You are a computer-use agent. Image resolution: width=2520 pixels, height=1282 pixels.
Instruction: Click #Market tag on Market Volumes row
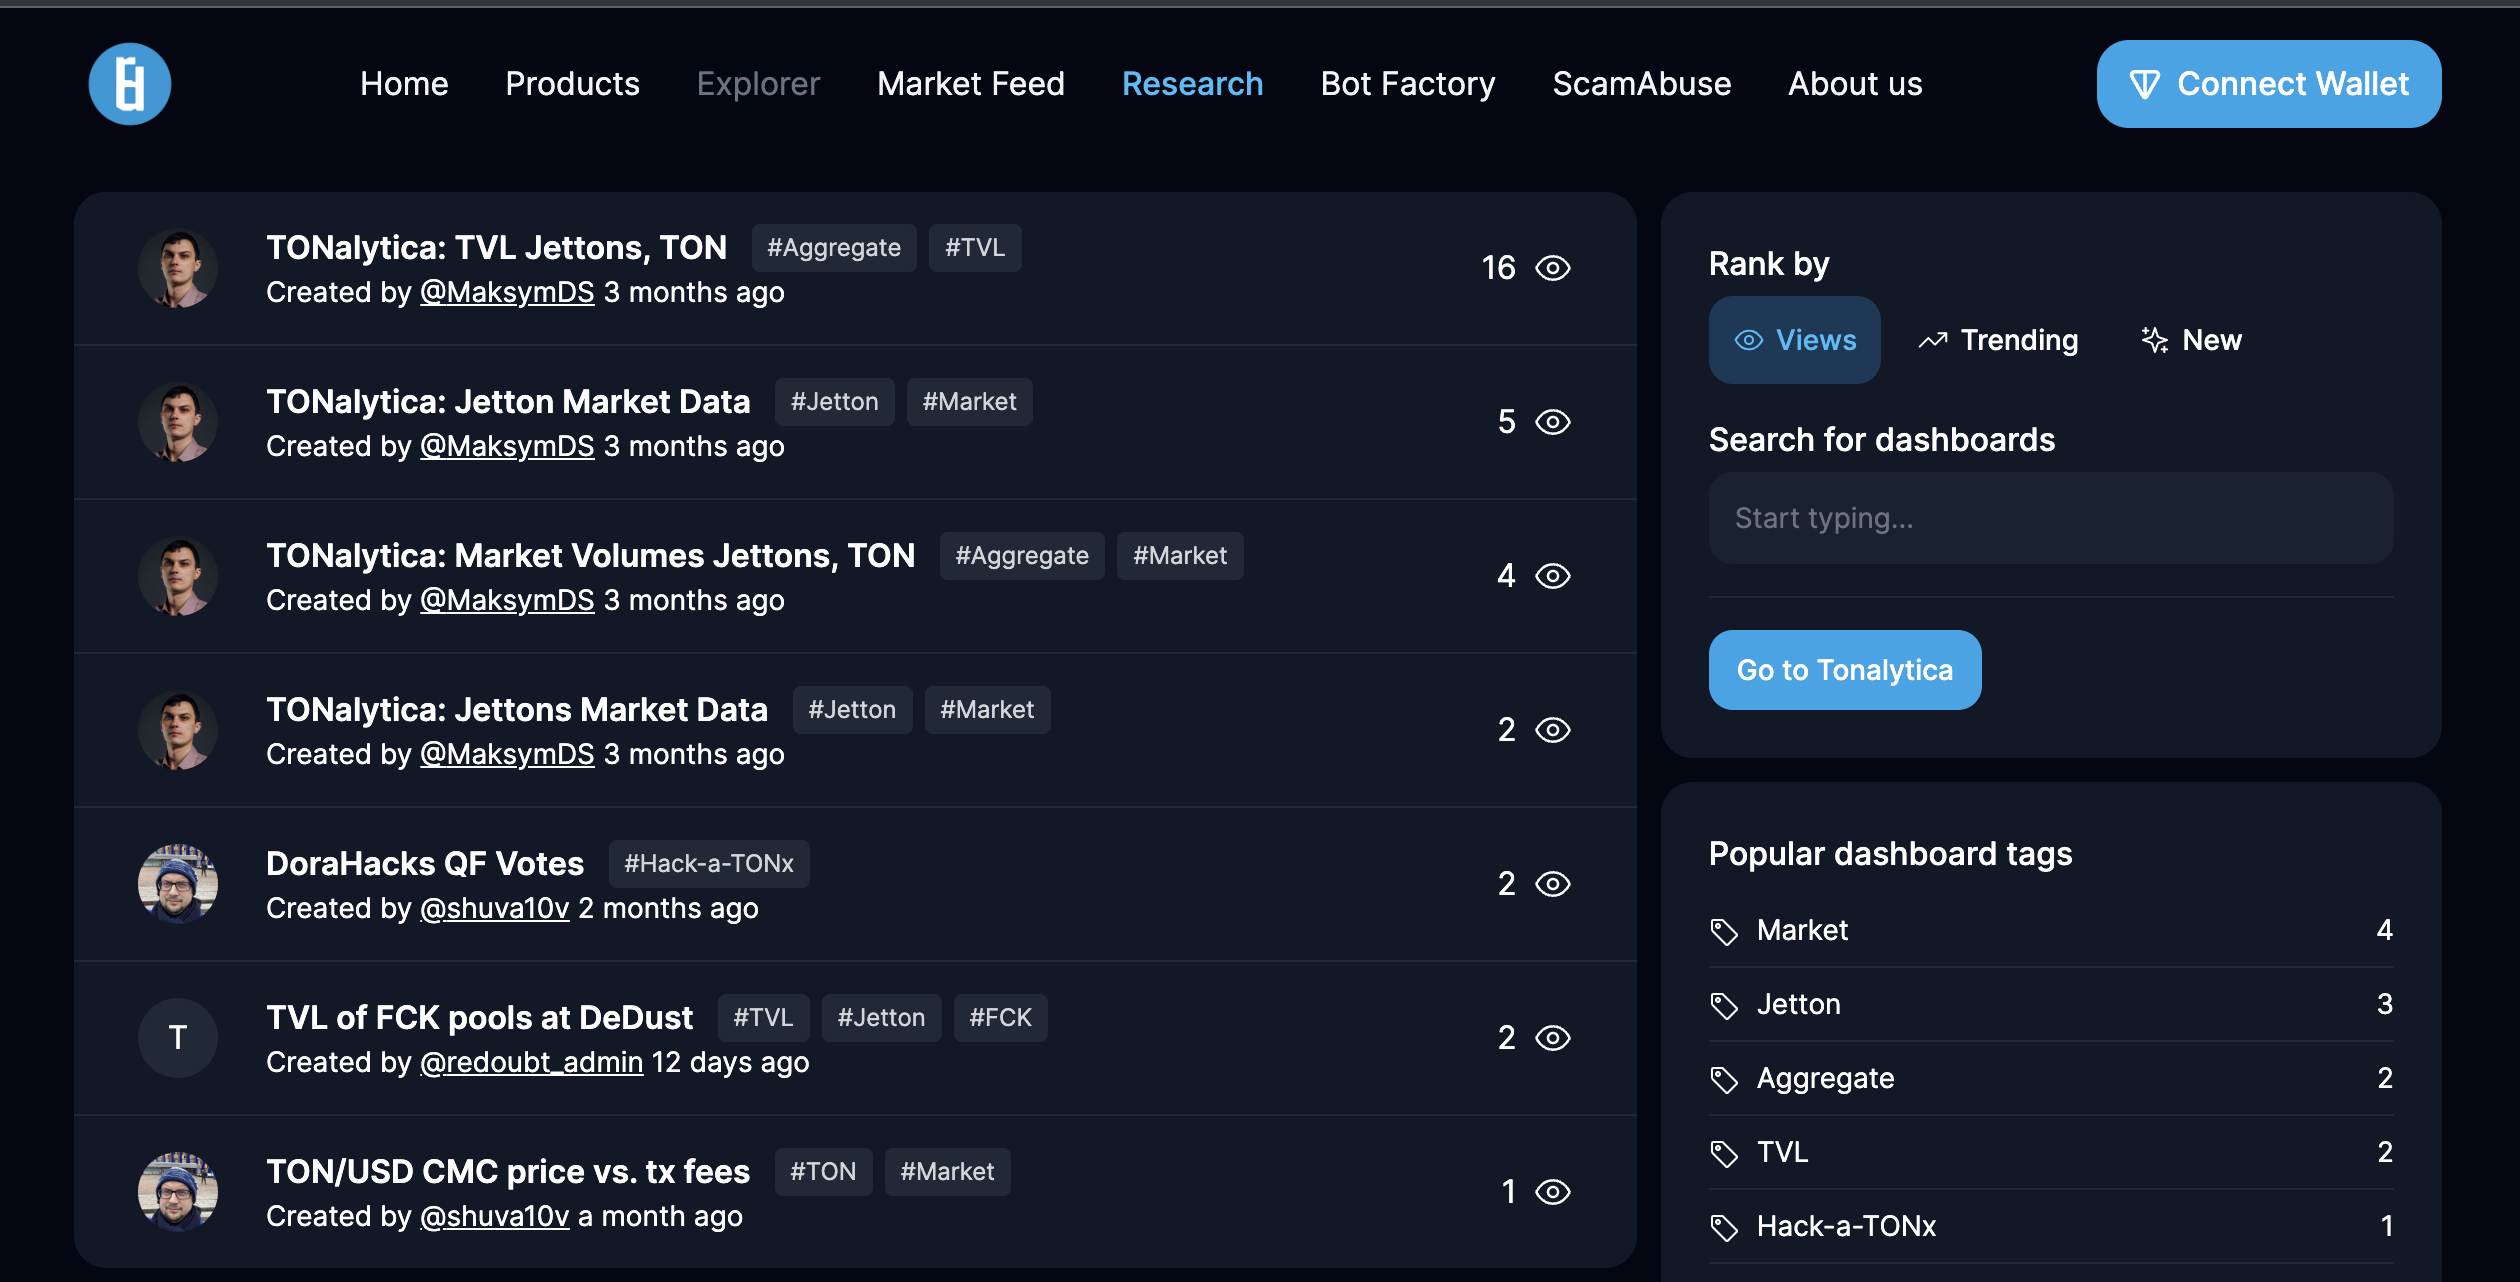coord(1180,555)
